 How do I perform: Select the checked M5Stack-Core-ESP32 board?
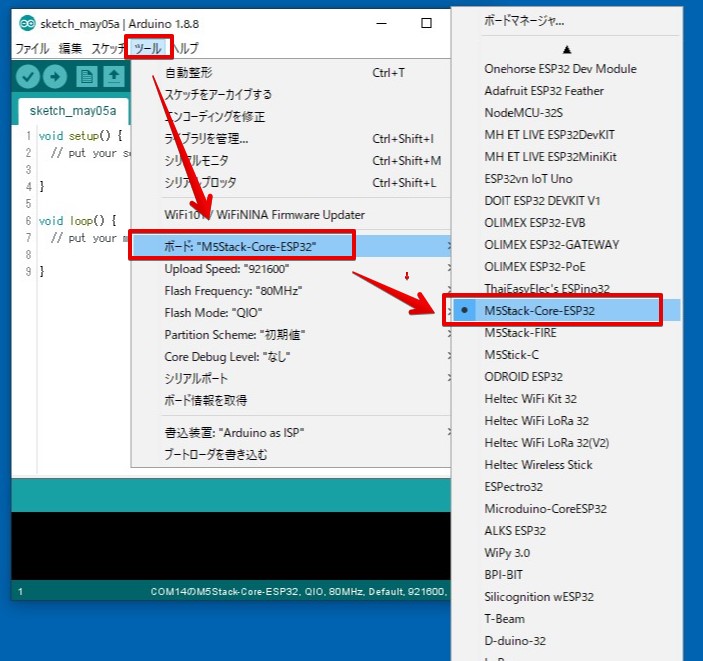567,310
